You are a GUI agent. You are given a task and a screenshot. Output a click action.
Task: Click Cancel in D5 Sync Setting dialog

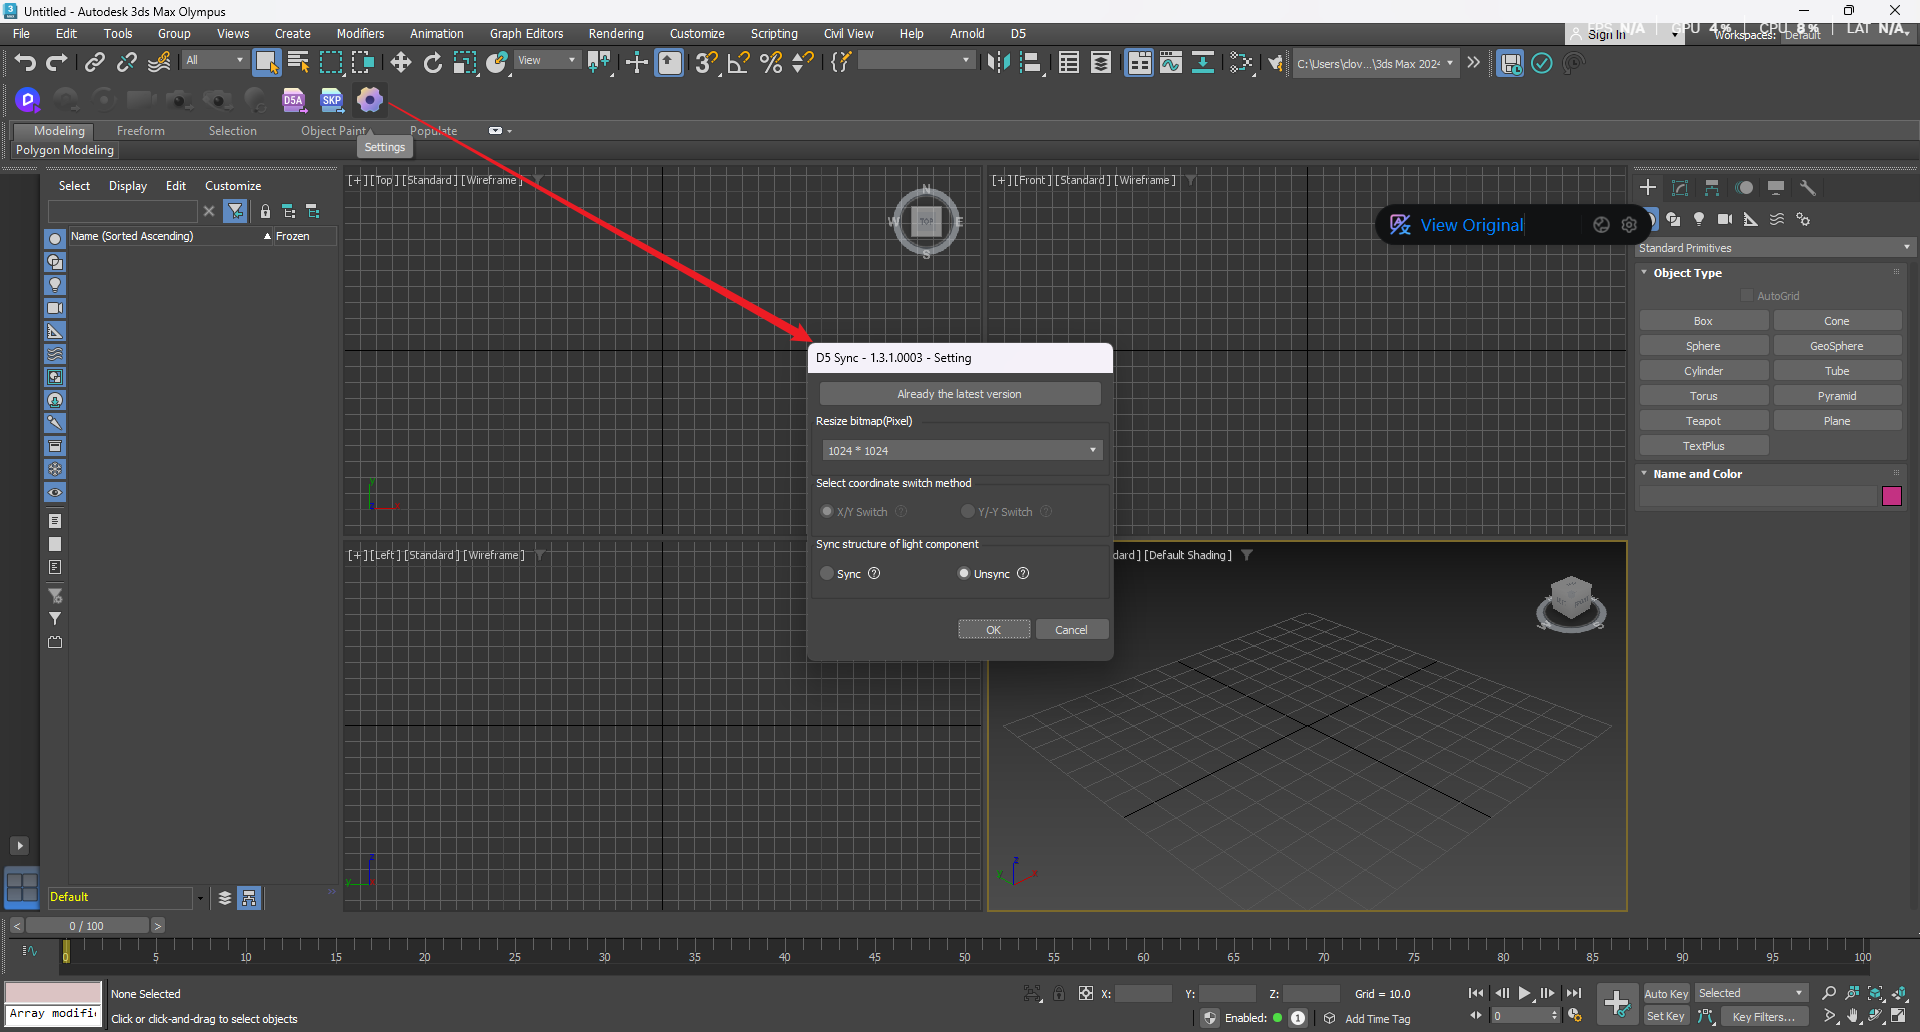tap(1071, 630)
